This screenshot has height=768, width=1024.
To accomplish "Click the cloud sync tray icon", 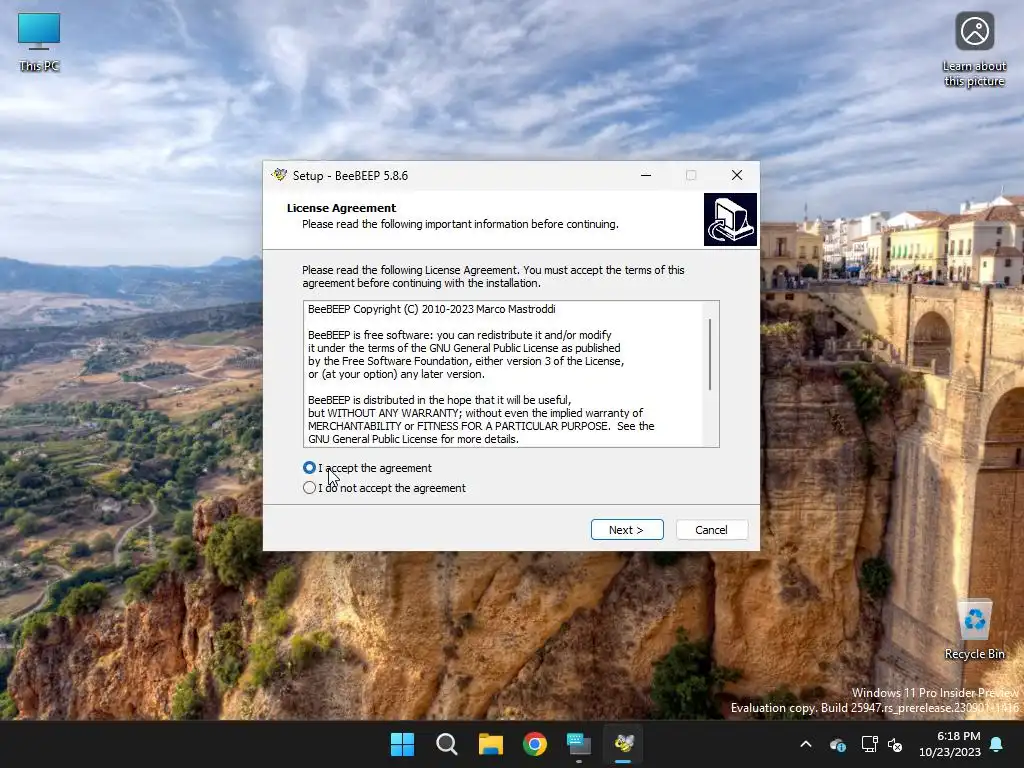I will point(838,744).
